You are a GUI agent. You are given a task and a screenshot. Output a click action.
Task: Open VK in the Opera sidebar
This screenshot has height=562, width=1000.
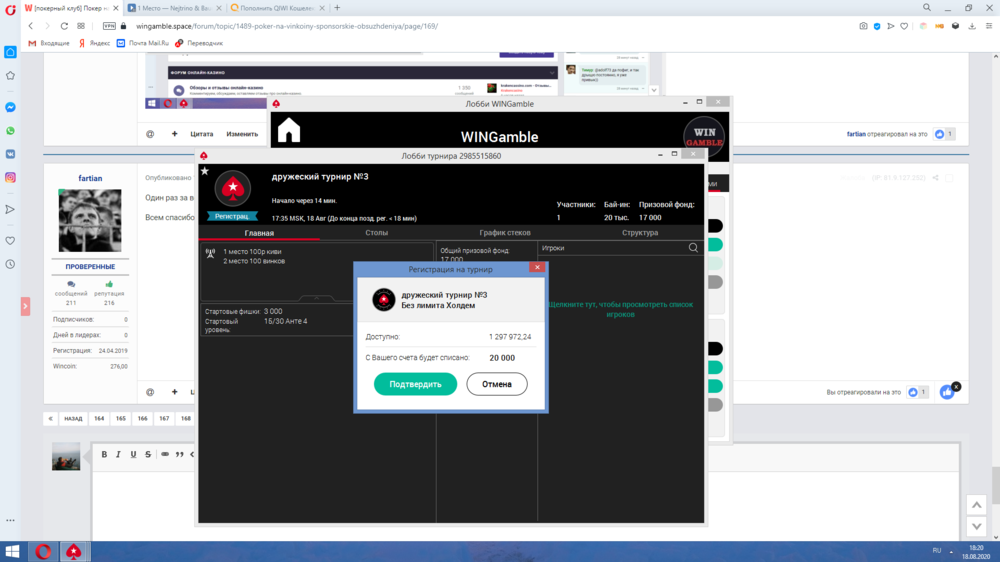coord(11,154)
